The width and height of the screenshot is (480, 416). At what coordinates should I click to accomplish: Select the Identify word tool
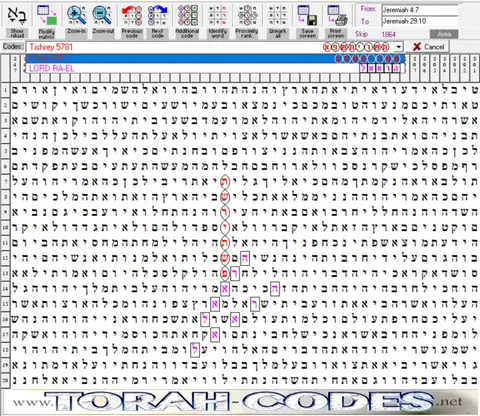(218, 15)
